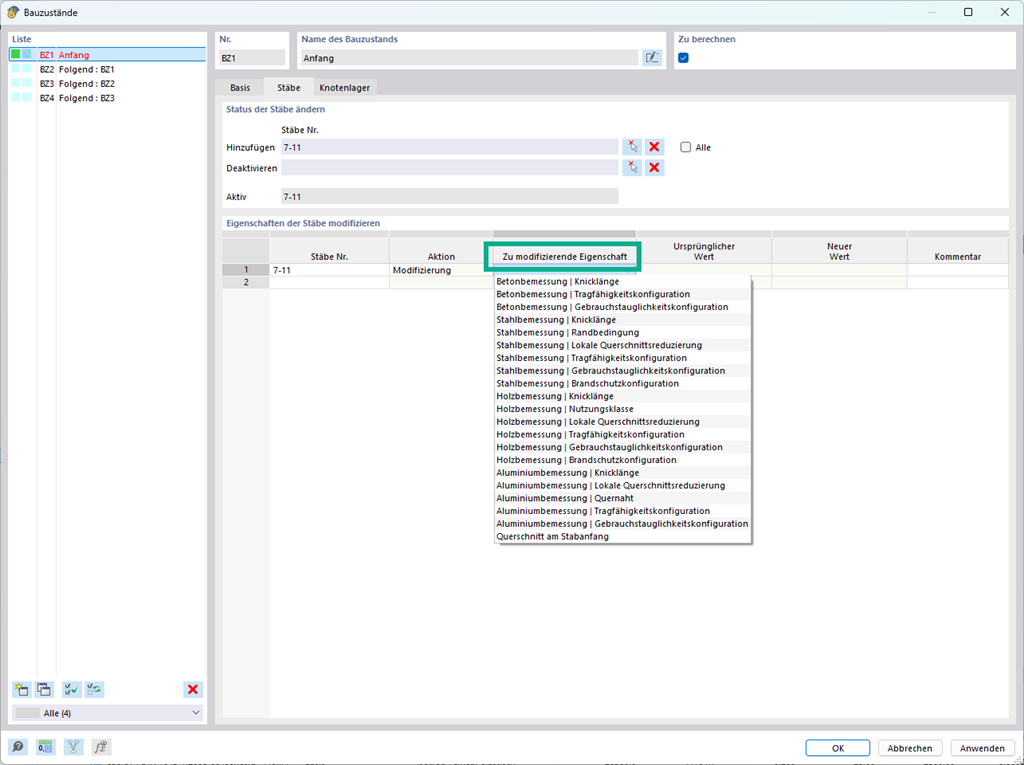The image size is (1024, 765).
Task: Enable the Alle checkbox for members
Action: tap(685, 147)
